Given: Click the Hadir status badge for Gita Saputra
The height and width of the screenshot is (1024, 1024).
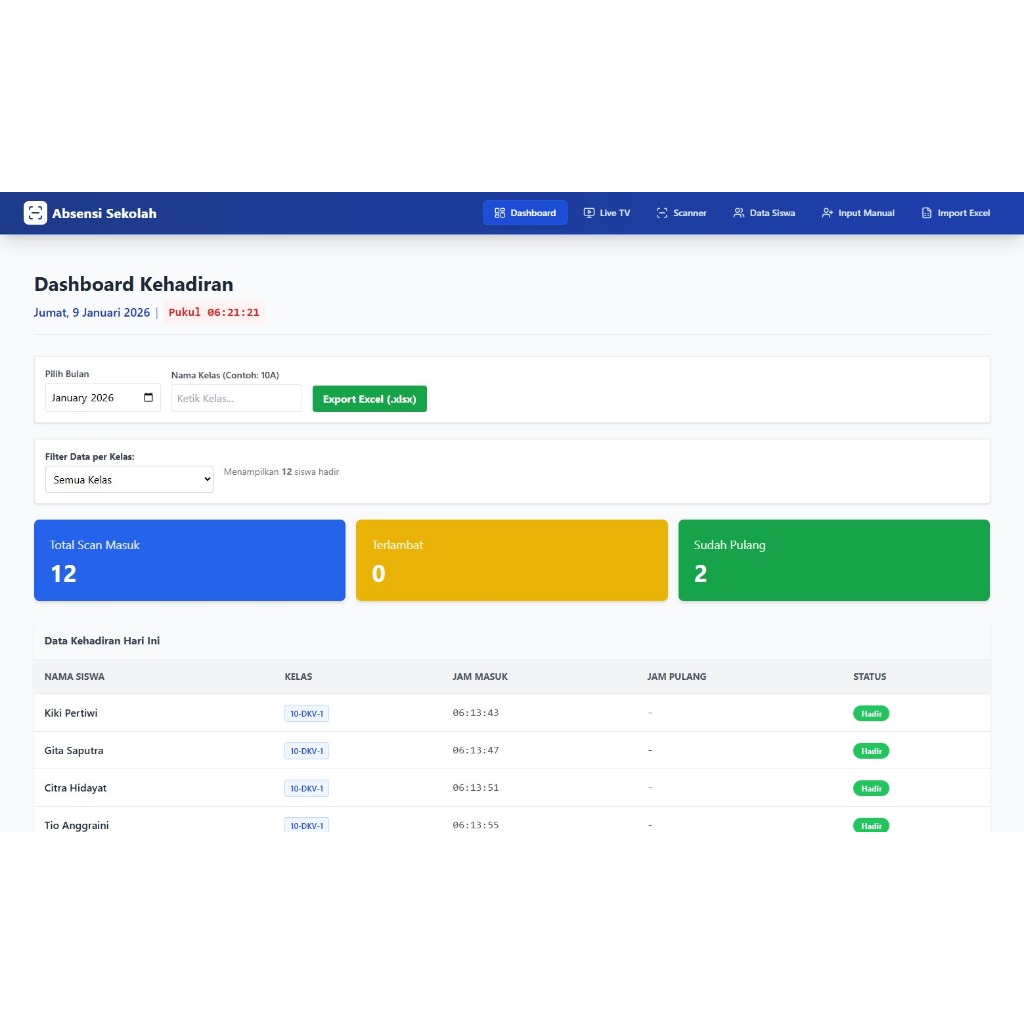Looking at the screenshot, I should coord(871,751).
